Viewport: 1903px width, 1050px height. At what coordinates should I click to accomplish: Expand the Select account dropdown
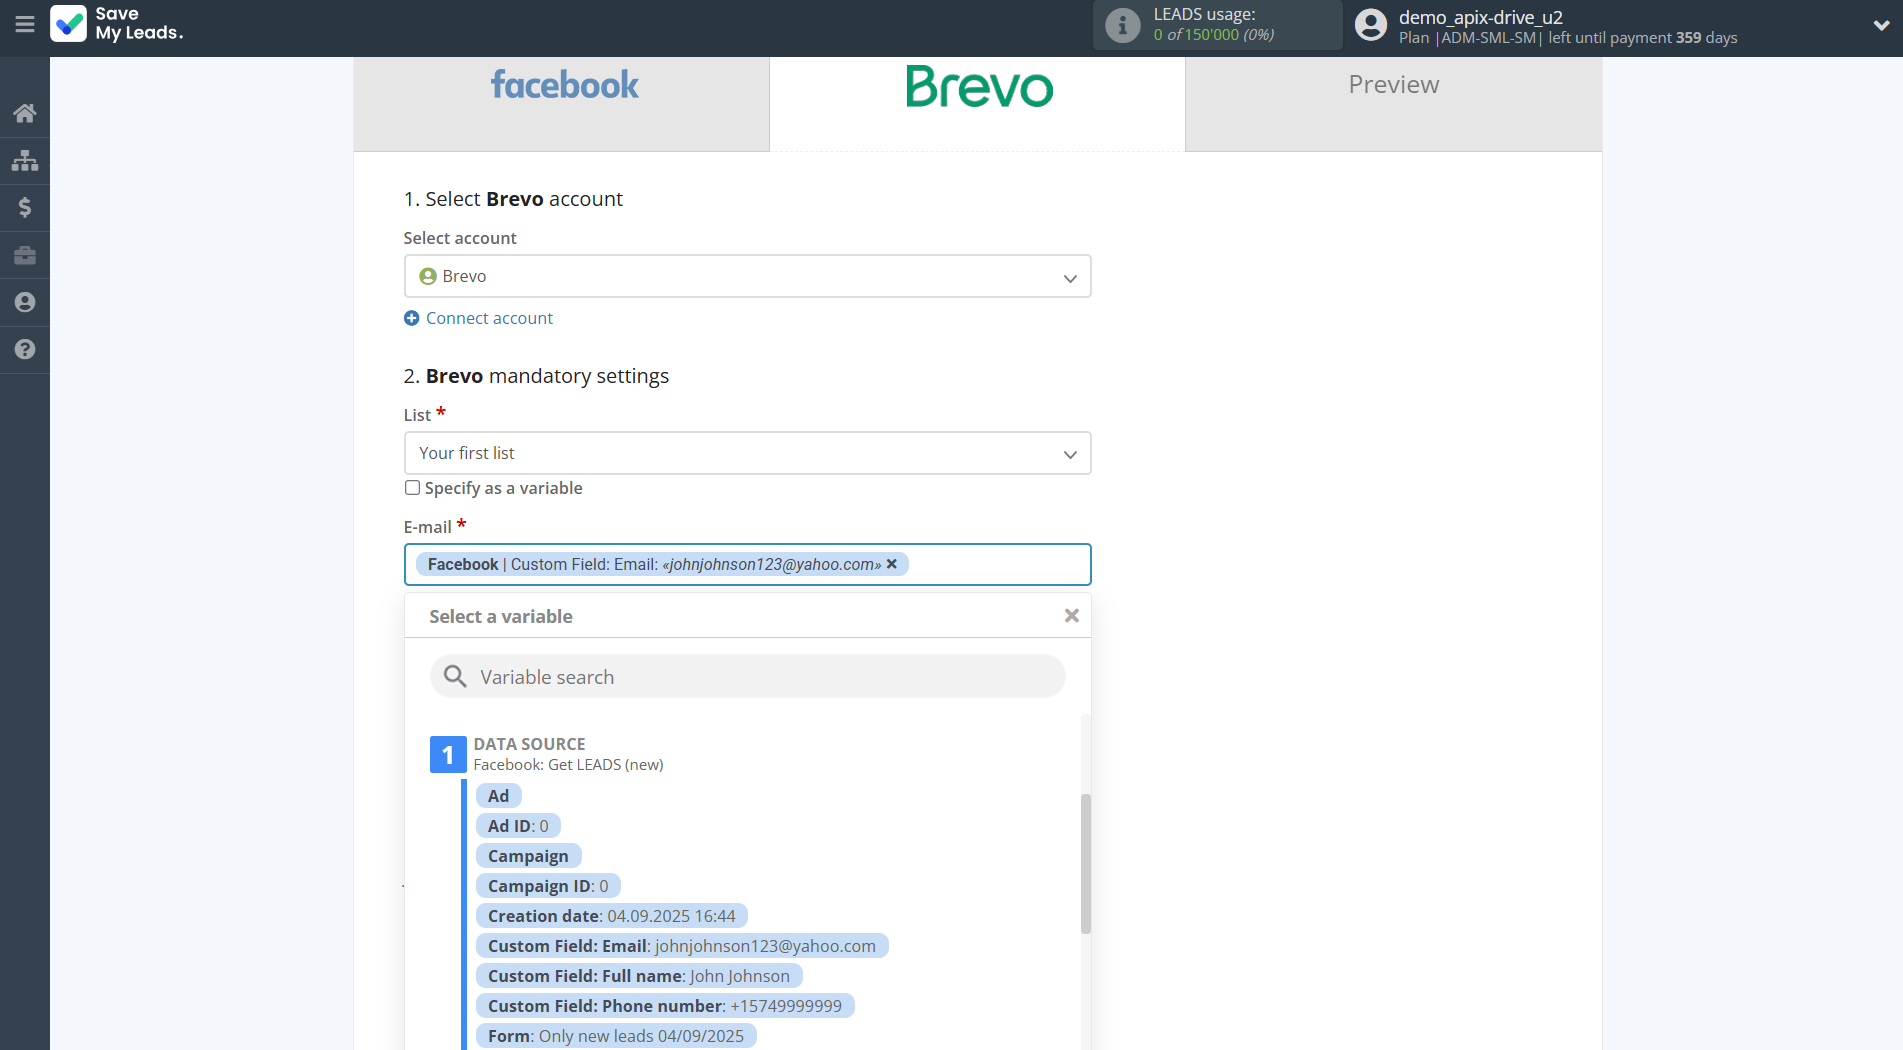(747, 276)
